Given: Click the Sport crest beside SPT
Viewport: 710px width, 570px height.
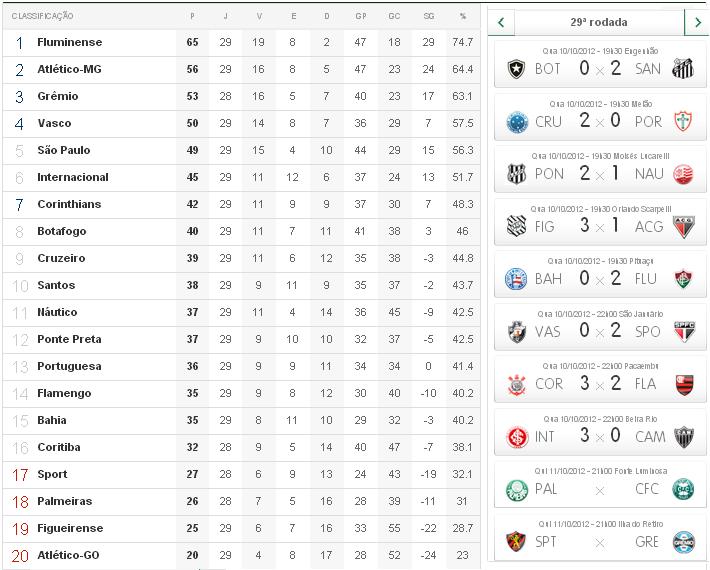Looking at the screenshot, I should coord(517,542).
